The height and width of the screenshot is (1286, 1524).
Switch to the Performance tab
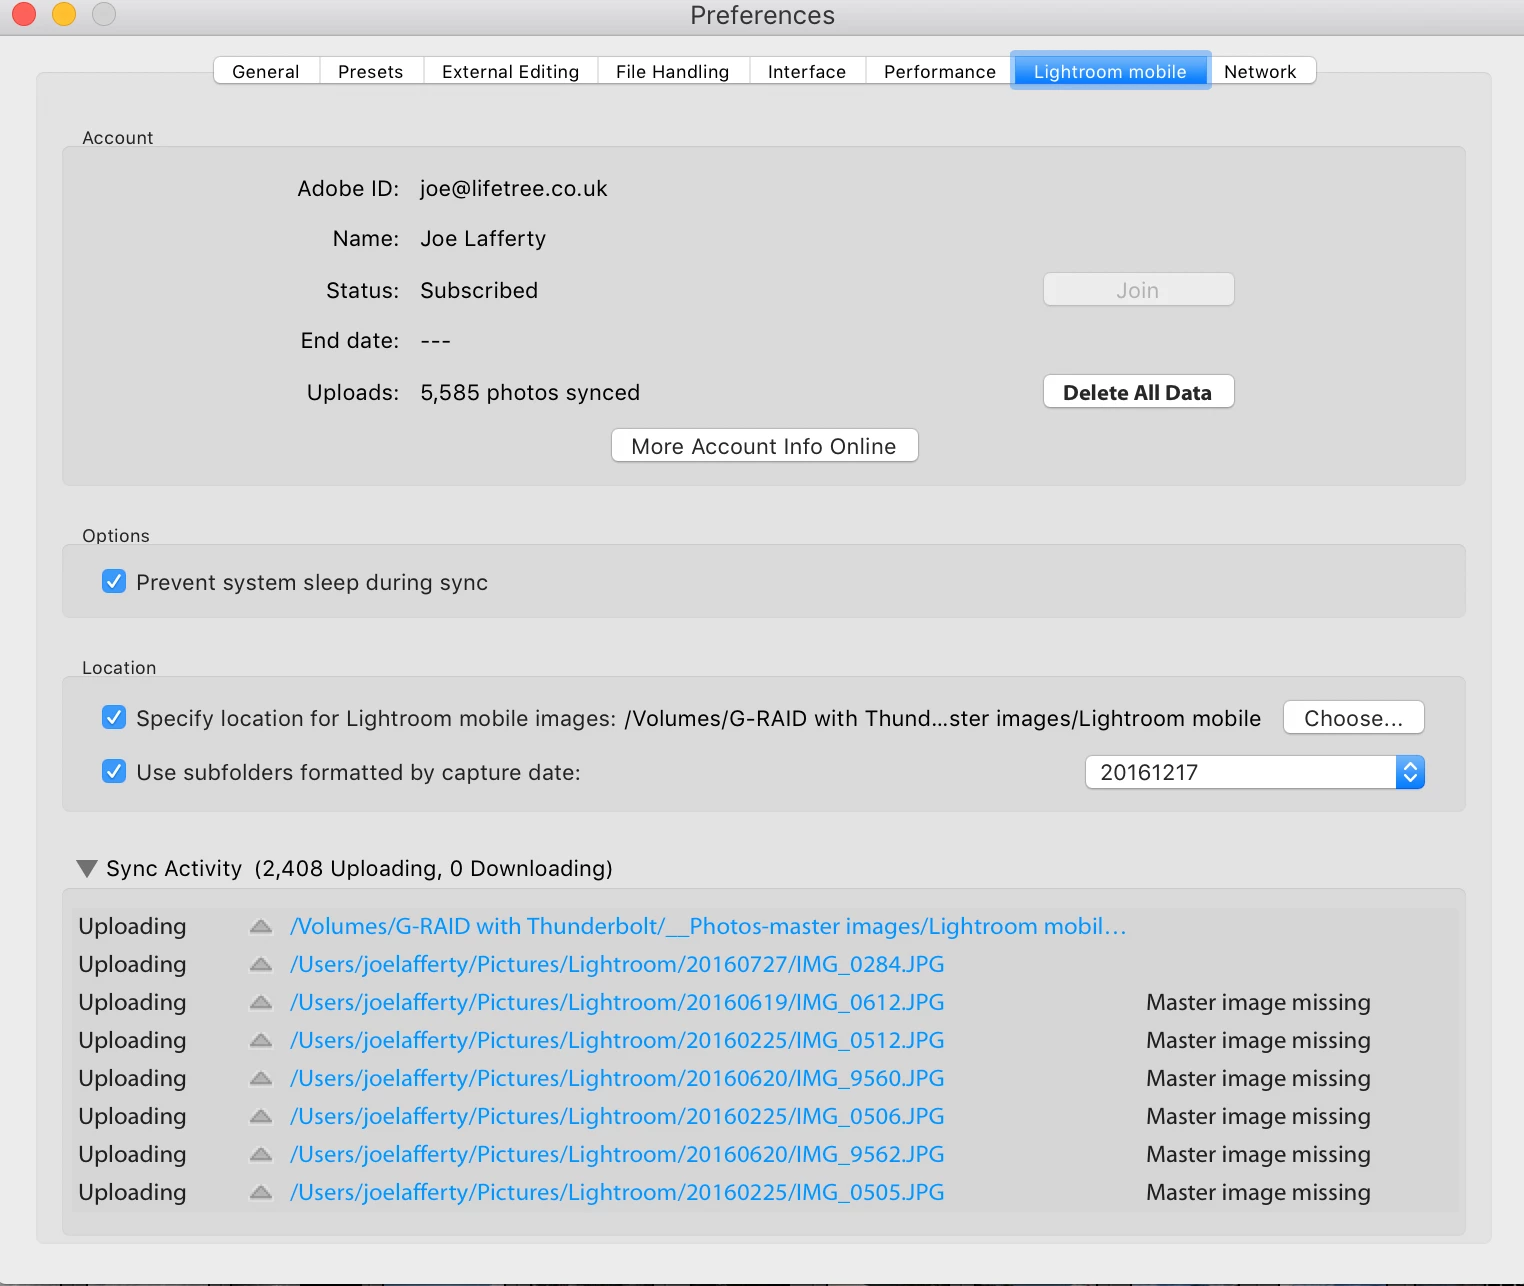point(940,71)
